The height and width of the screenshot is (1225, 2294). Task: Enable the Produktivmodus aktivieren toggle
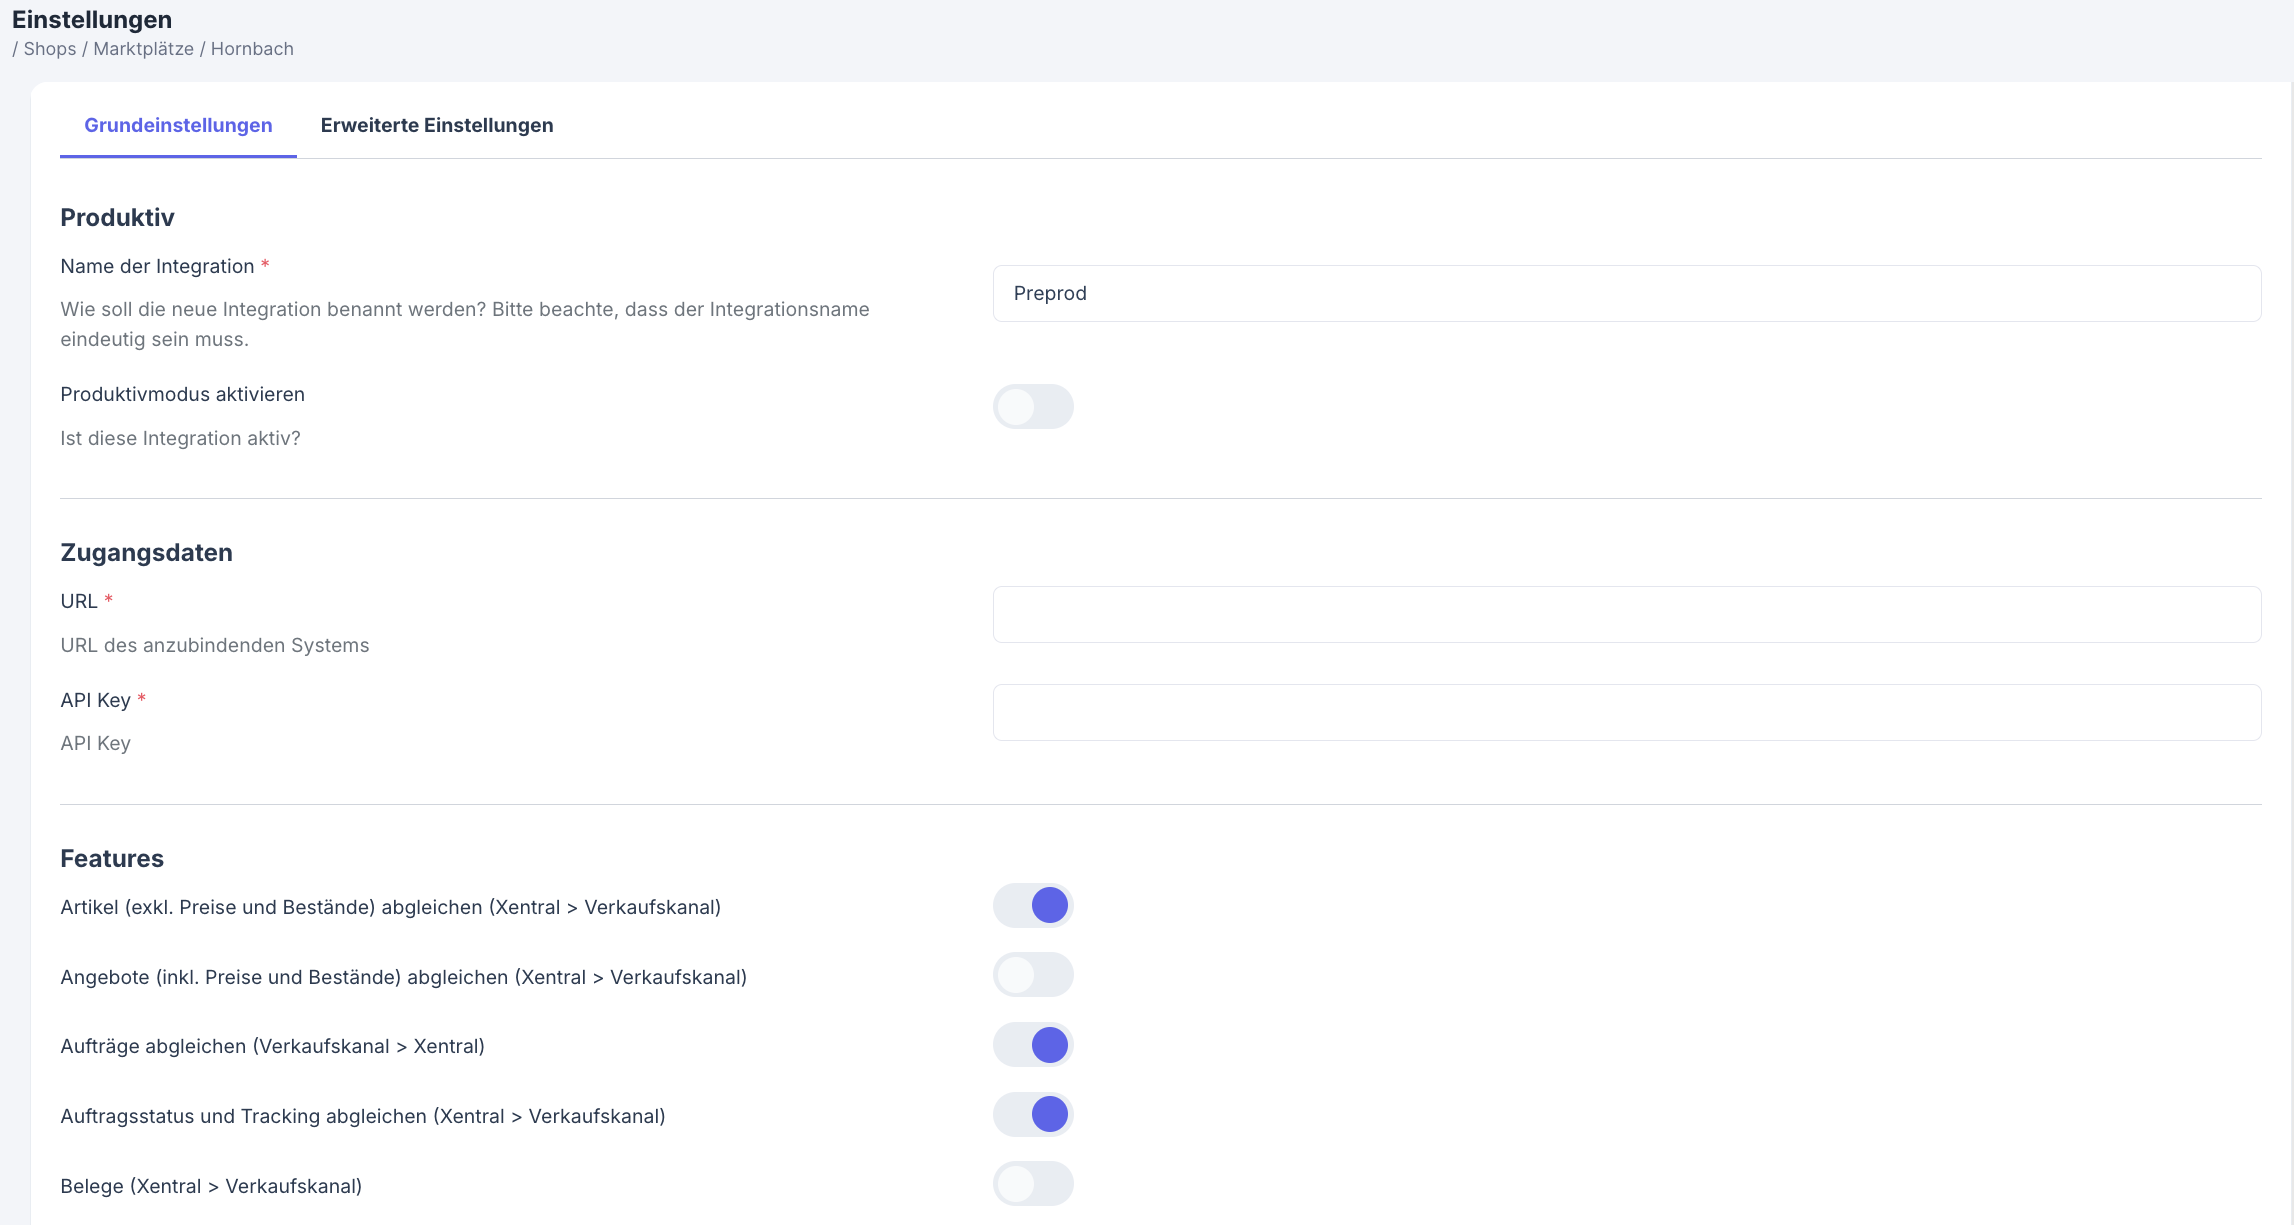1032,407
